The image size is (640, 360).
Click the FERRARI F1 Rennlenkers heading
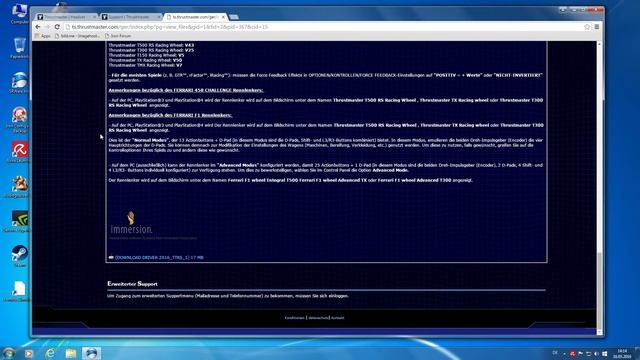coord(170,115)
